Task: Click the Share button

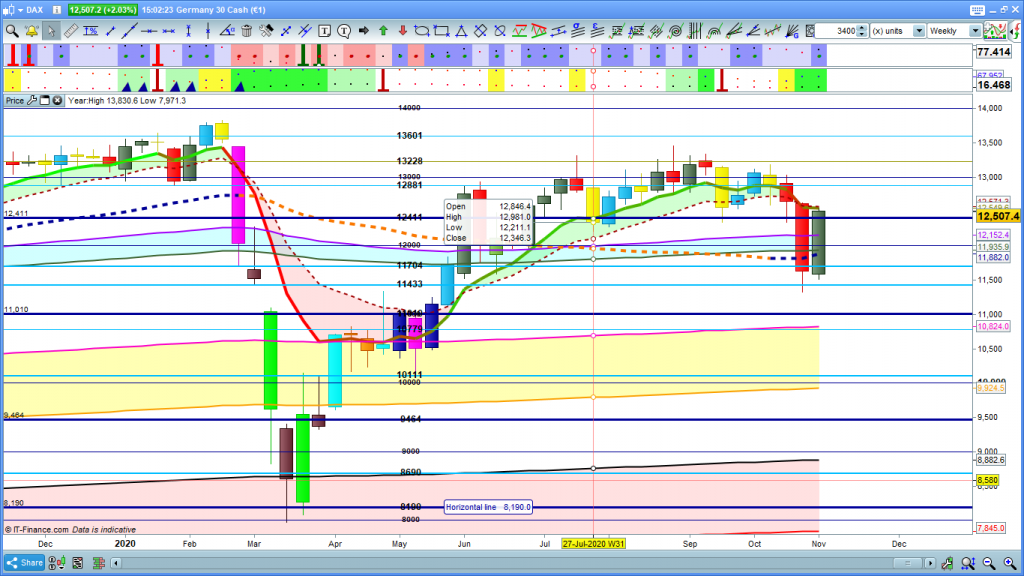Action: pyautogui.click(x=25, y=563)
